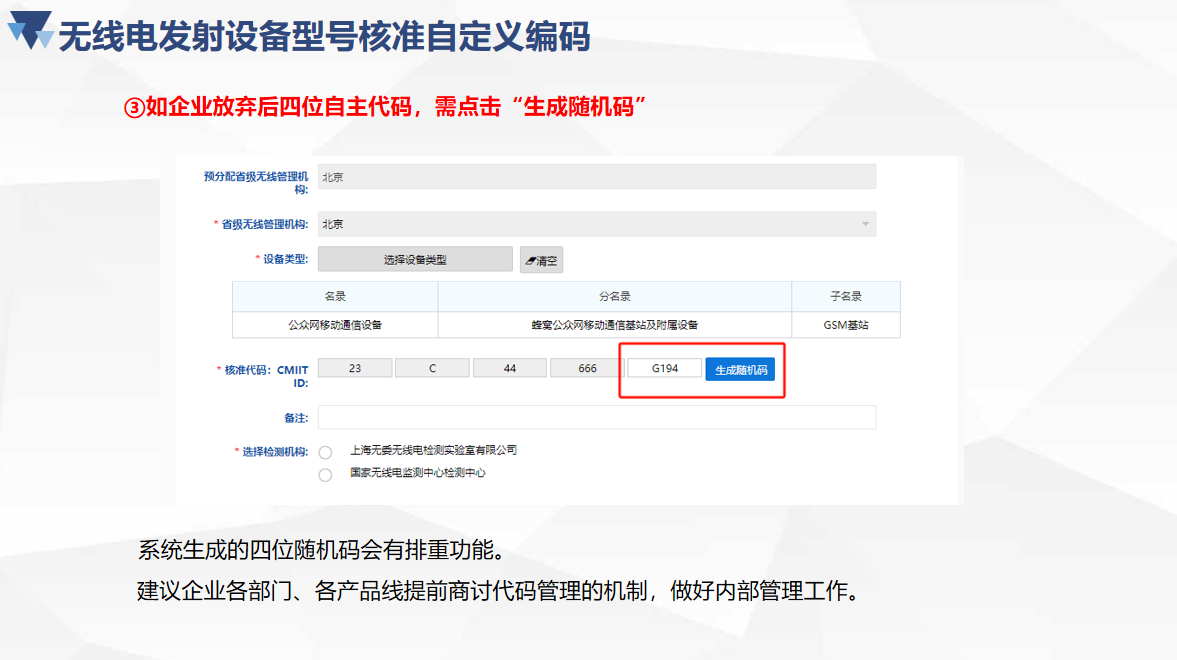
Task: Focus the 备注 text field
Action: (596, 417)
